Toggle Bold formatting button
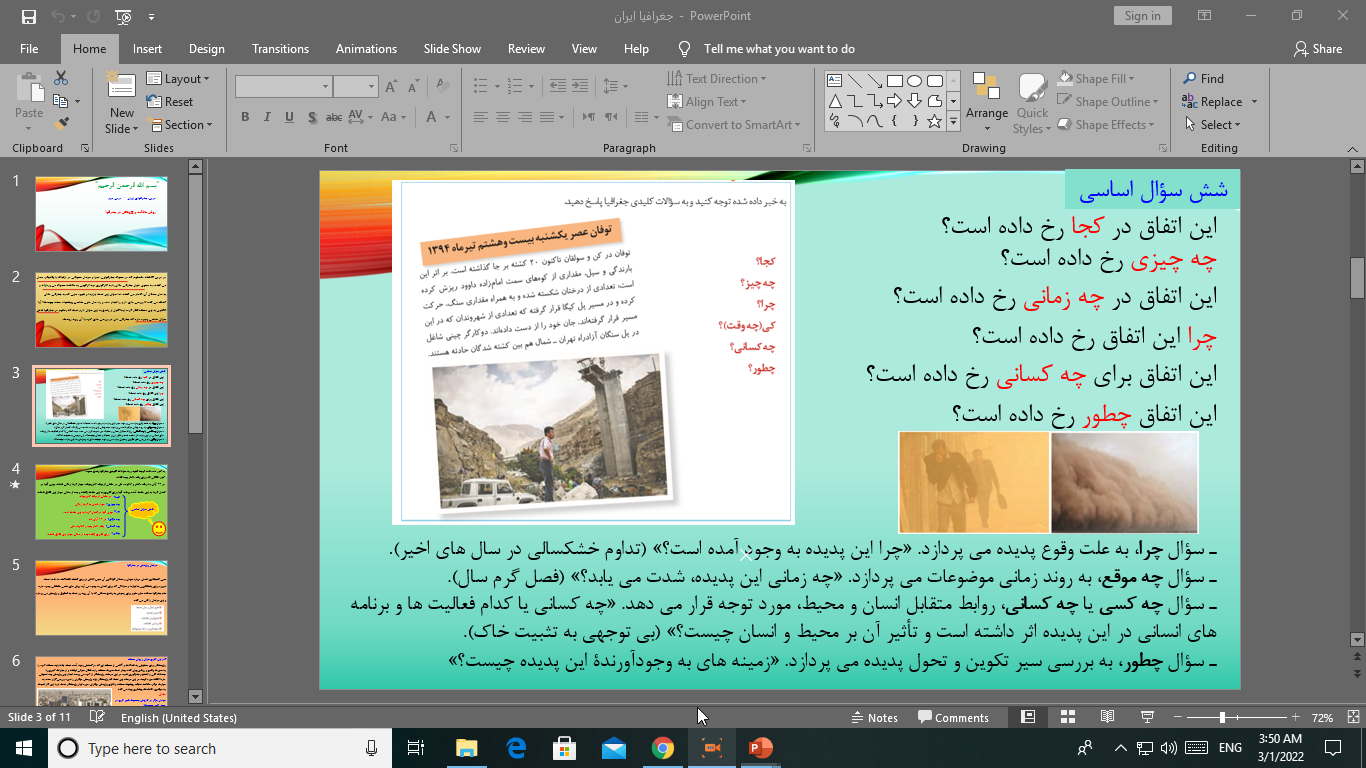Screen dimensions: 1366x768 (x=245, y=117)
